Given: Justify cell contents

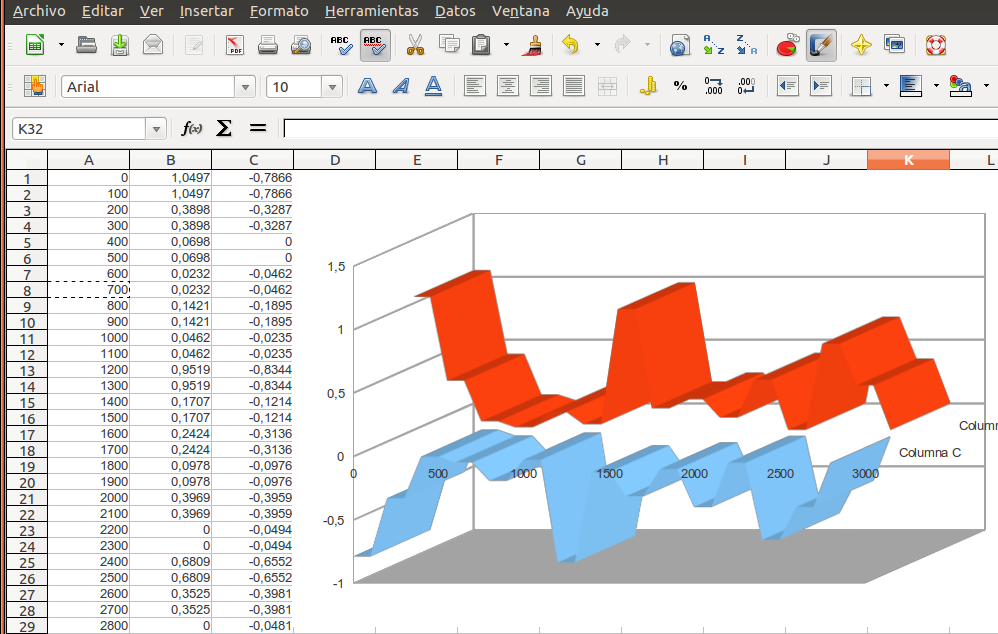Looking at the screenshot, I should (x=573, y=86).
